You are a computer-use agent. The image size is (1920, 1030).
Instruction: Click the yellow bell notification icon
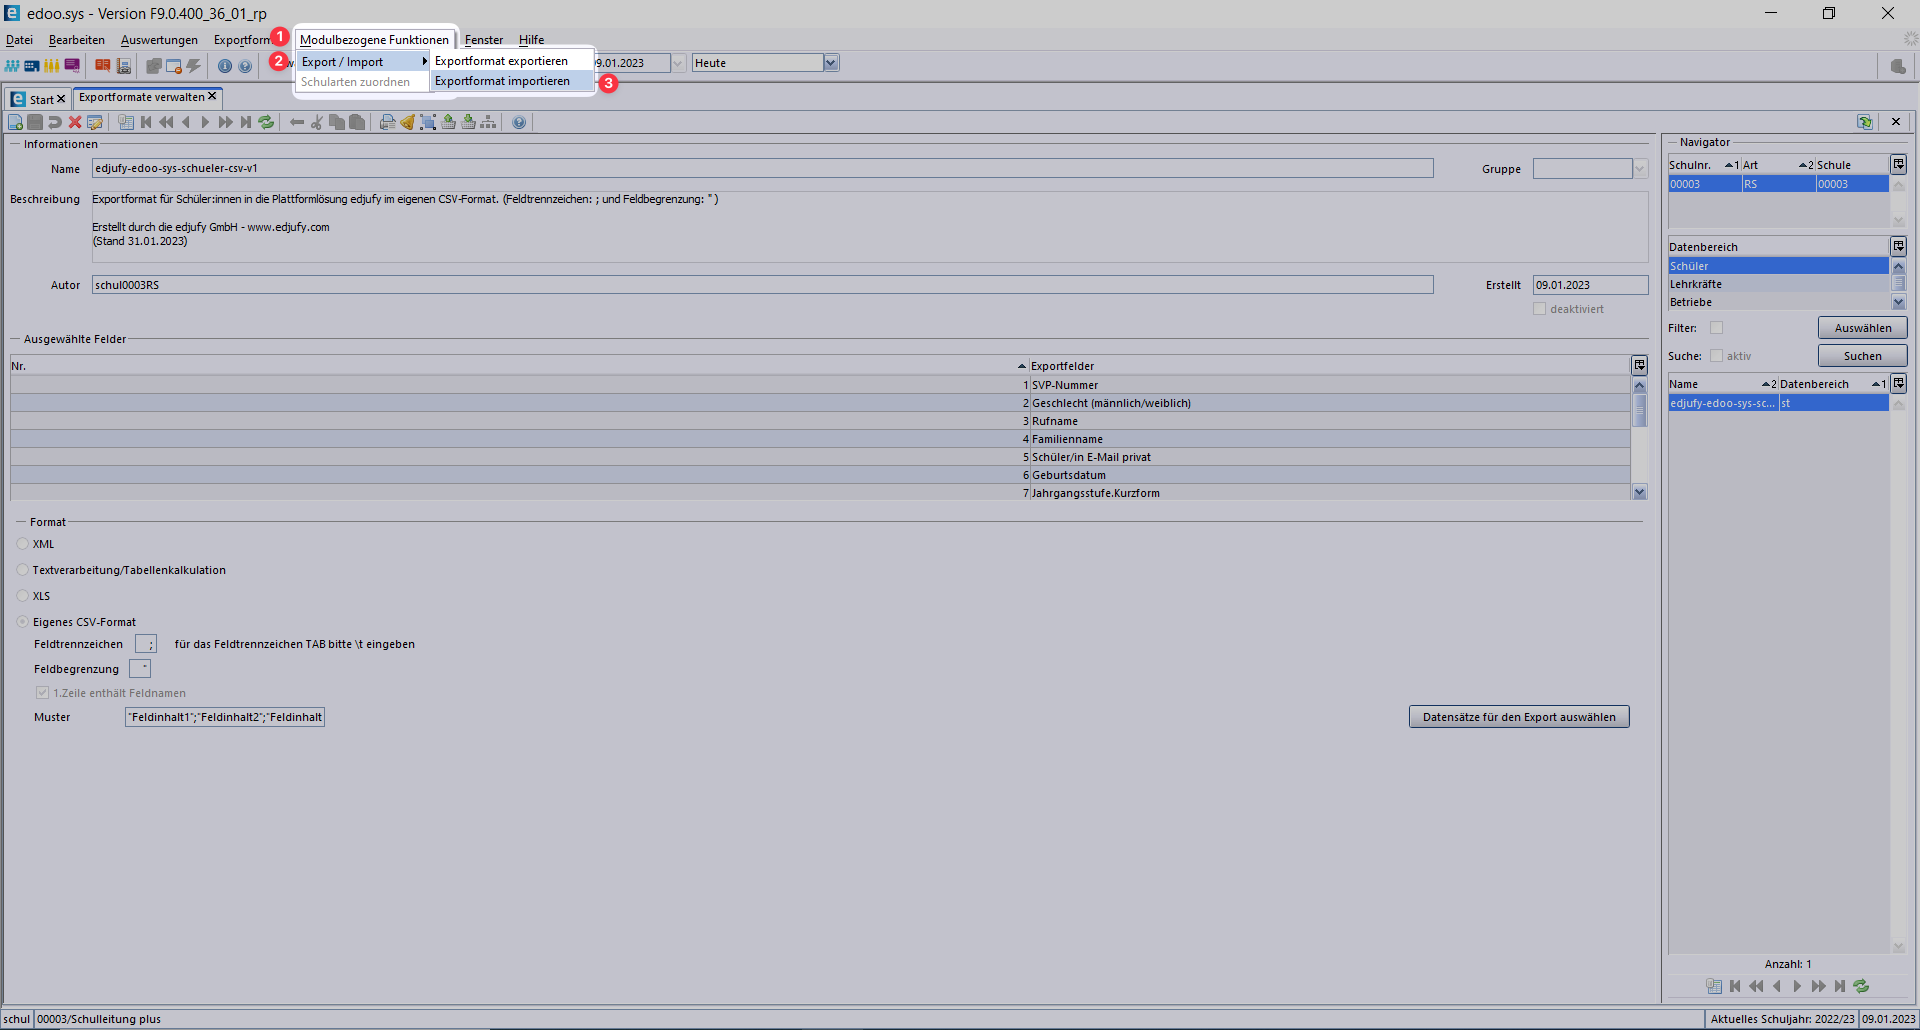(x=408, y=122)
